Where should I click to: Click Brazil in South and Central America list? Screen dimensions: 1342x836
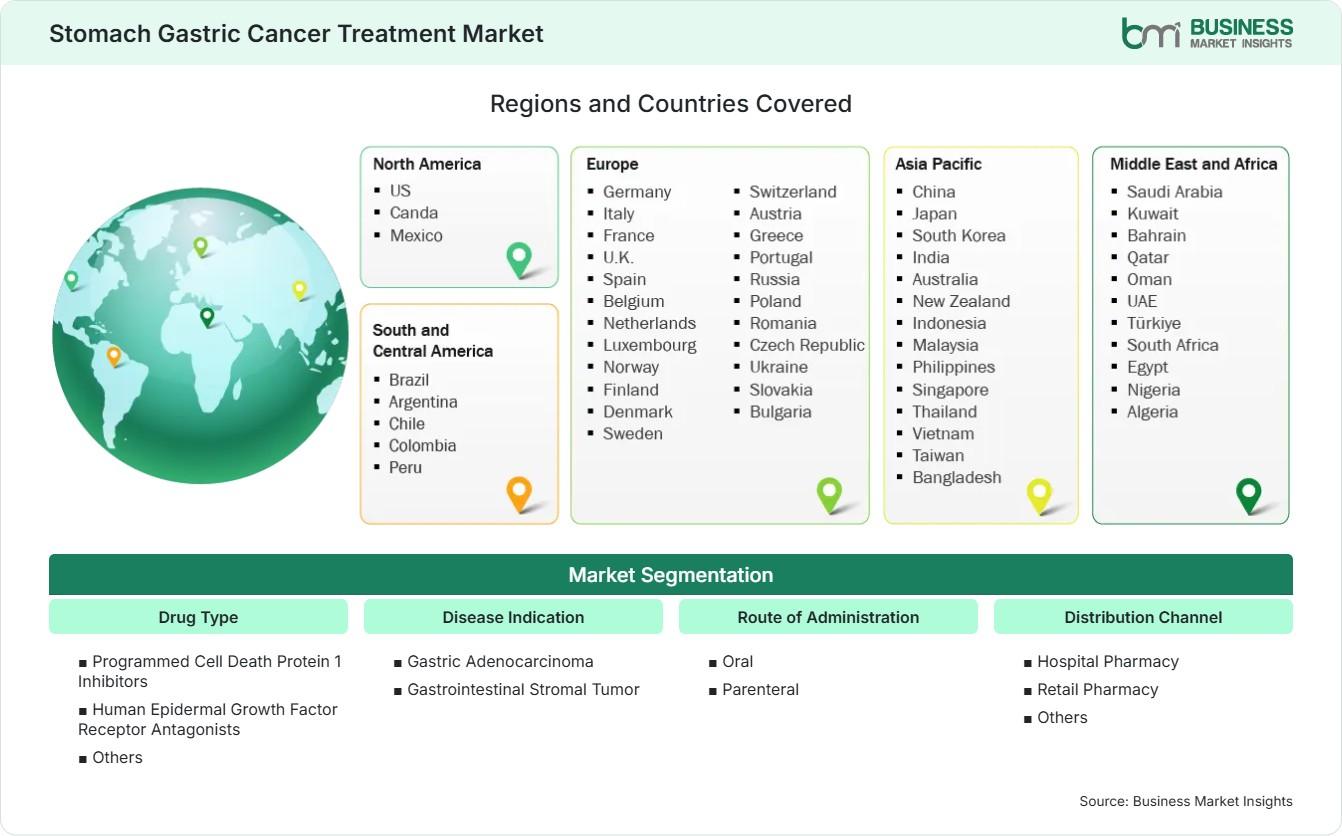coord(409,379)
